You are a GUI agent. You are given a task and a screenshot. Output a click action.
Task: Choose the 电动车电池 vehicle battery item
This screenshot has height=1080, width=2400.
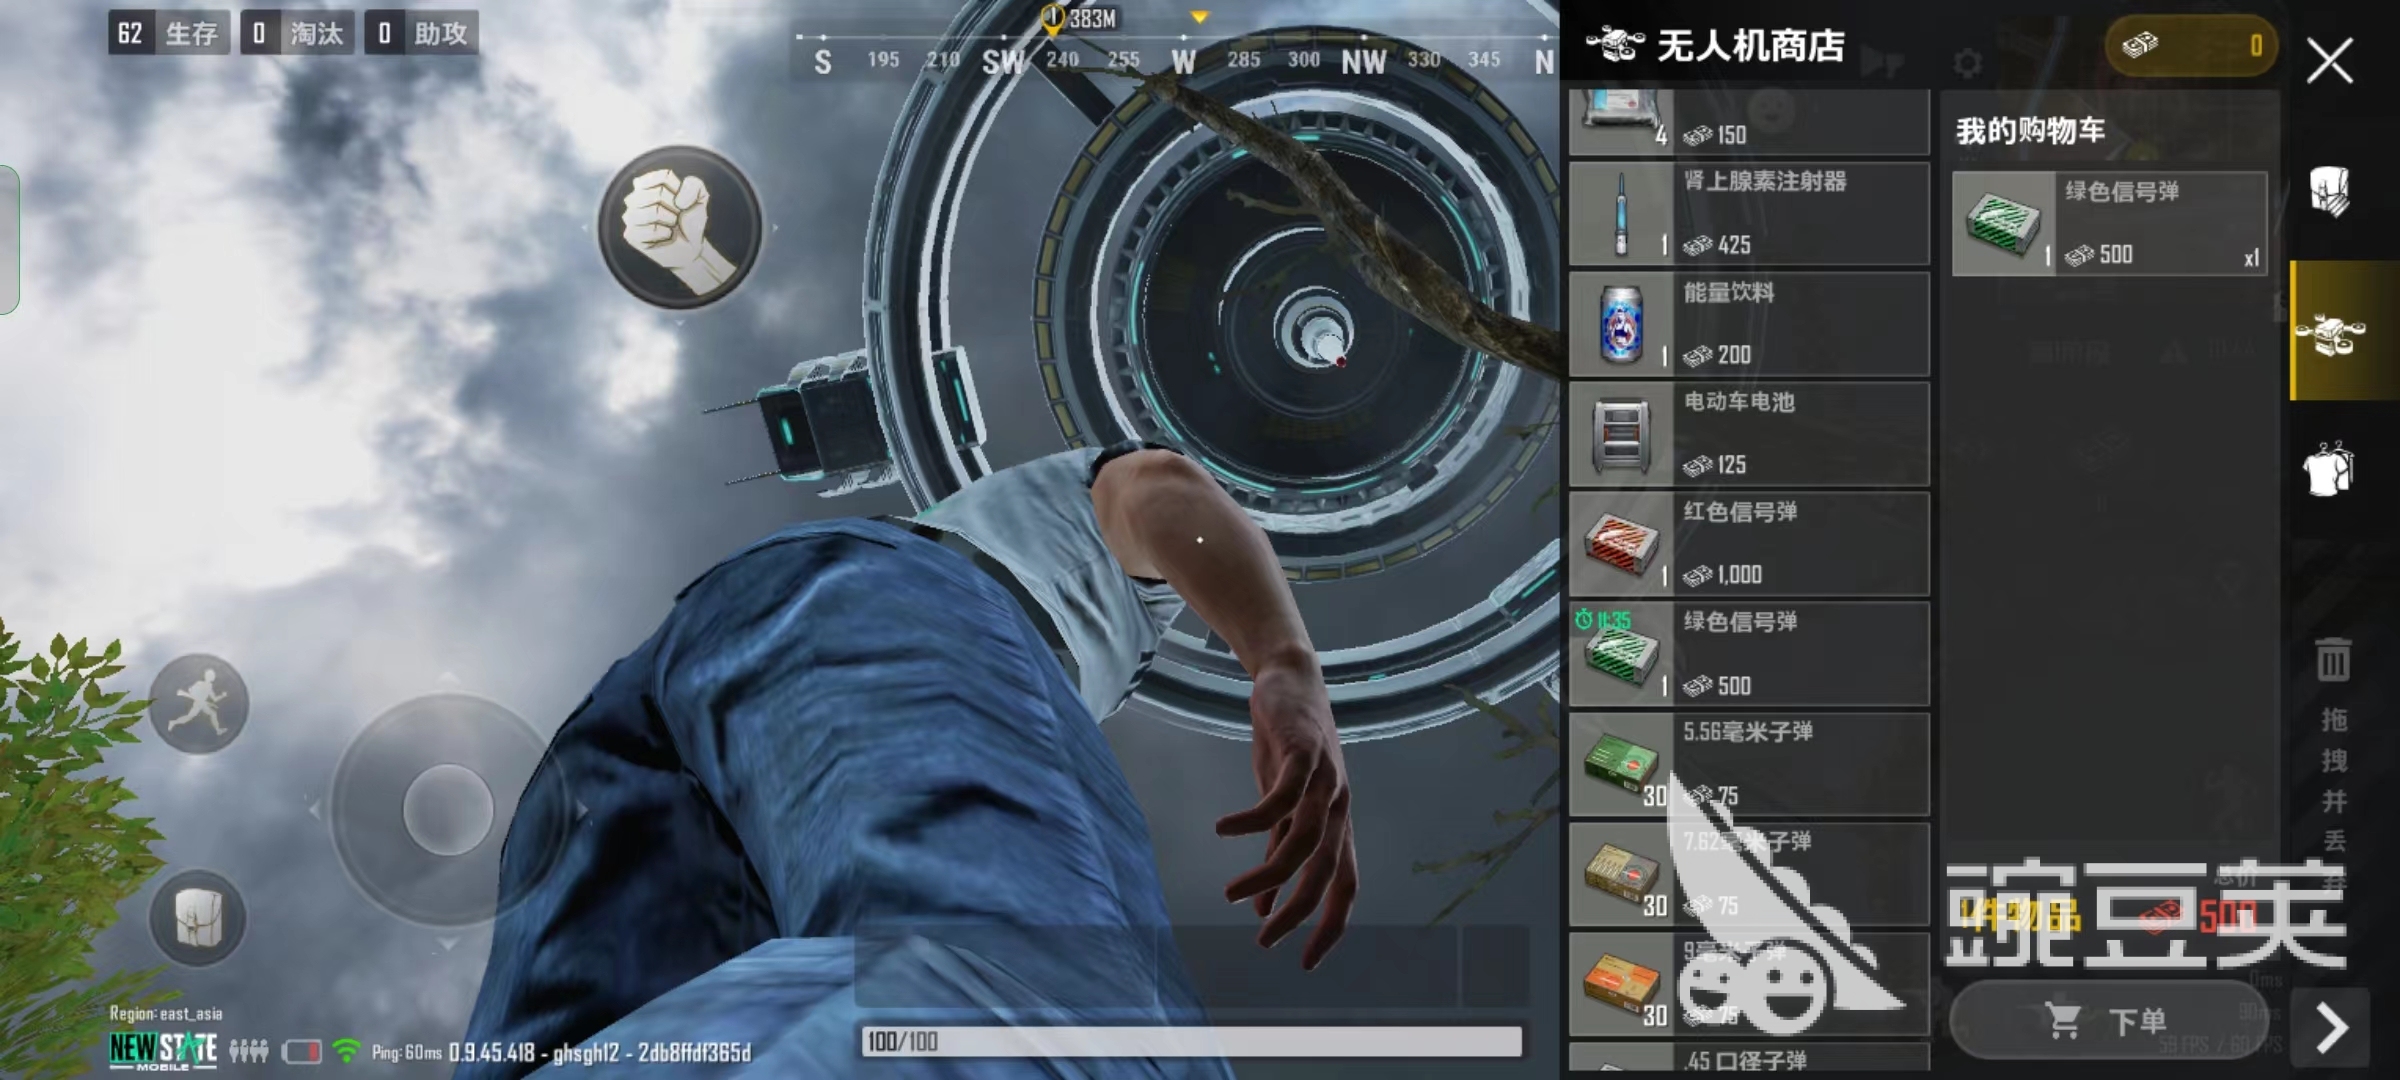click(x=1748, y=434)
